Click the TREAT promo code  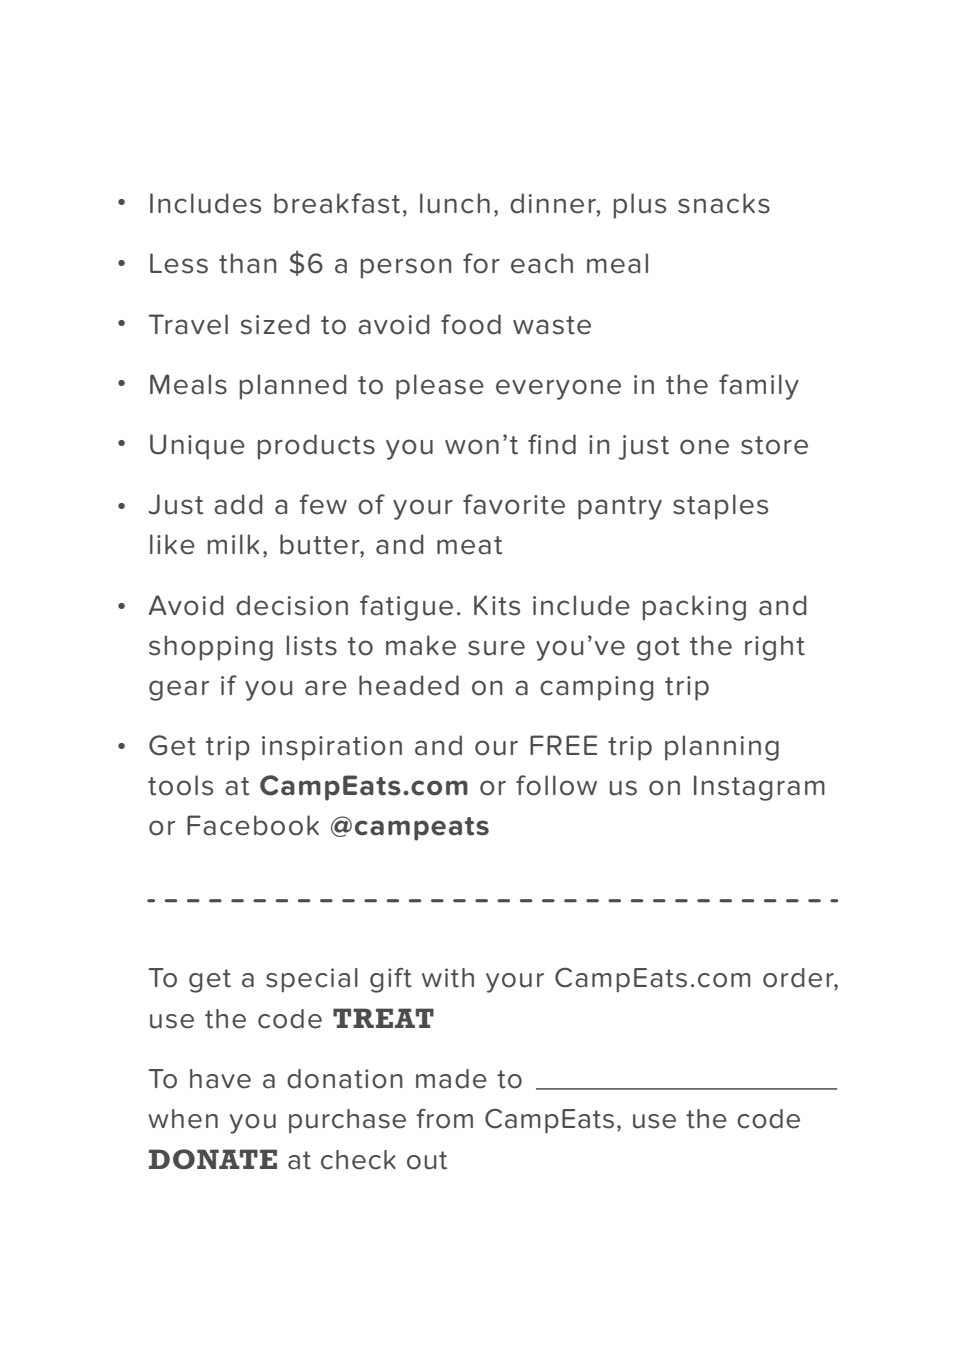coord(383,1019)
